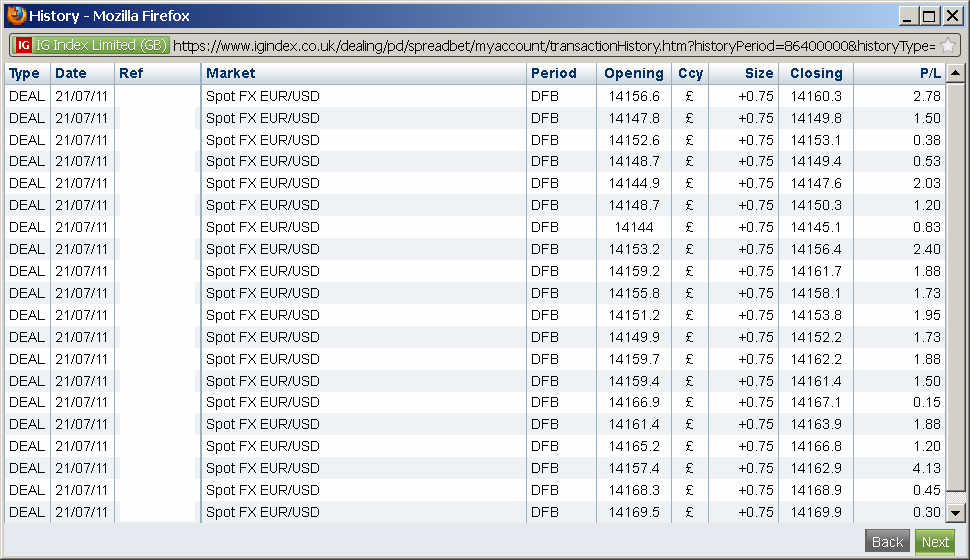
Task: Bookmark this page with the star icon
Action: pyautogui.click(x=947, y=46)
